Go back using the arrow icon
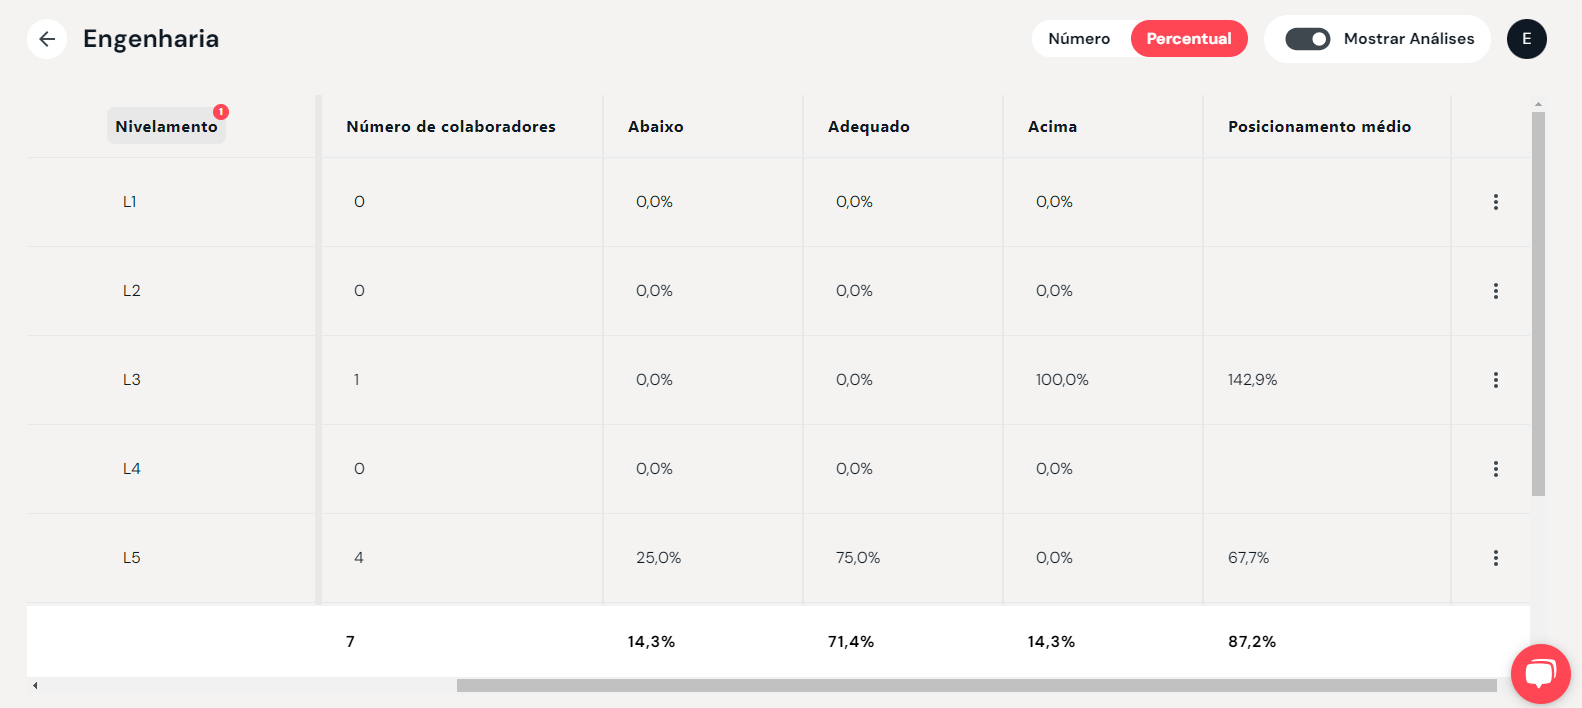The image size is (1582, 708). point(47,39)
